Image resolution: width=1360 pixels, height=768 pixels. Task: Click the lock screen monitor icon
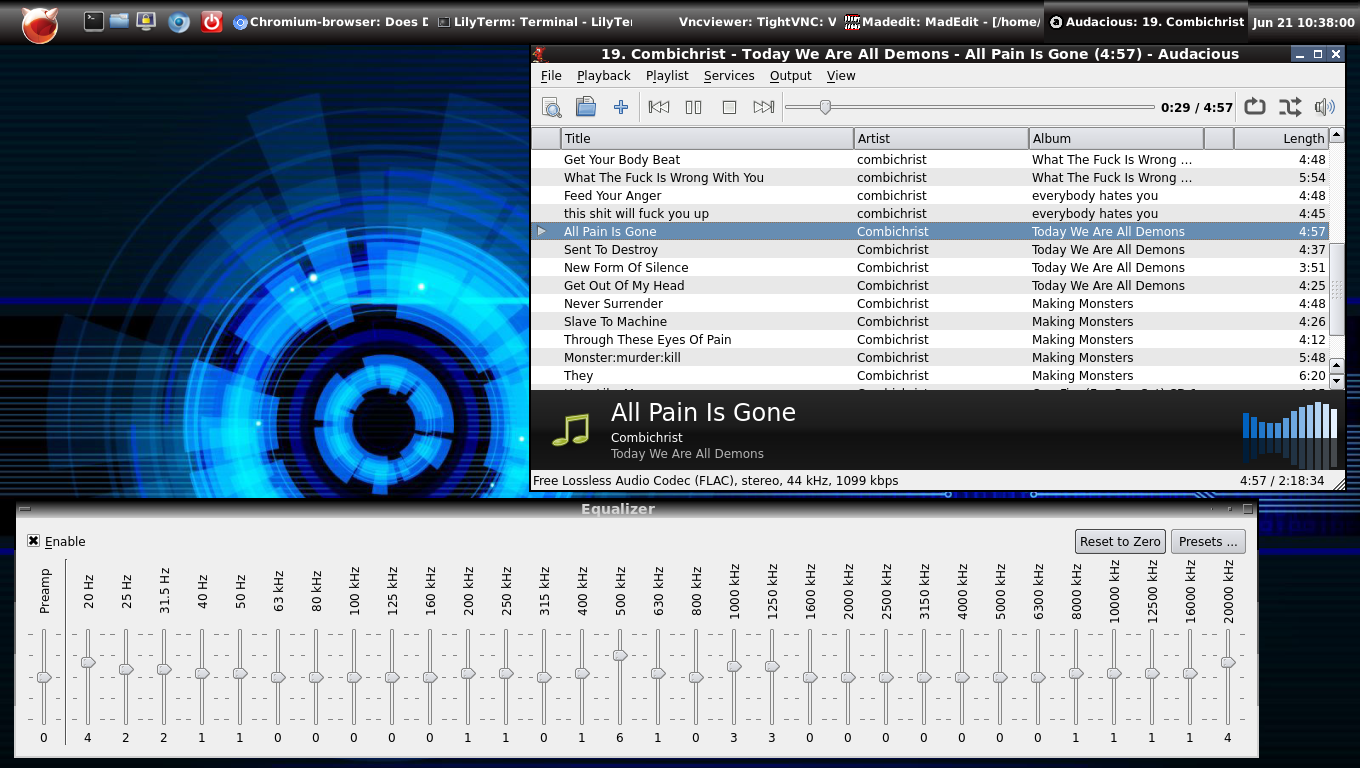click(146, 21)
